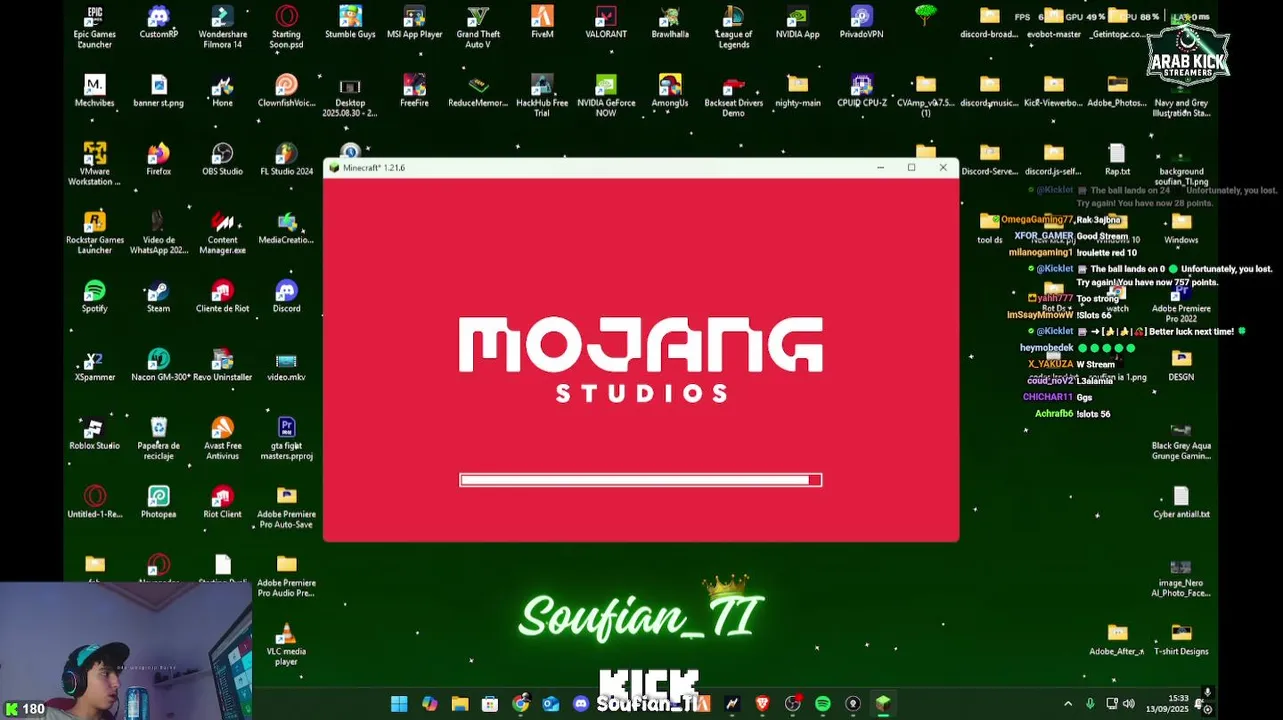Launch the CustomRP desktop shortcut
1283x720 pixels.
(x=158, y=24)
